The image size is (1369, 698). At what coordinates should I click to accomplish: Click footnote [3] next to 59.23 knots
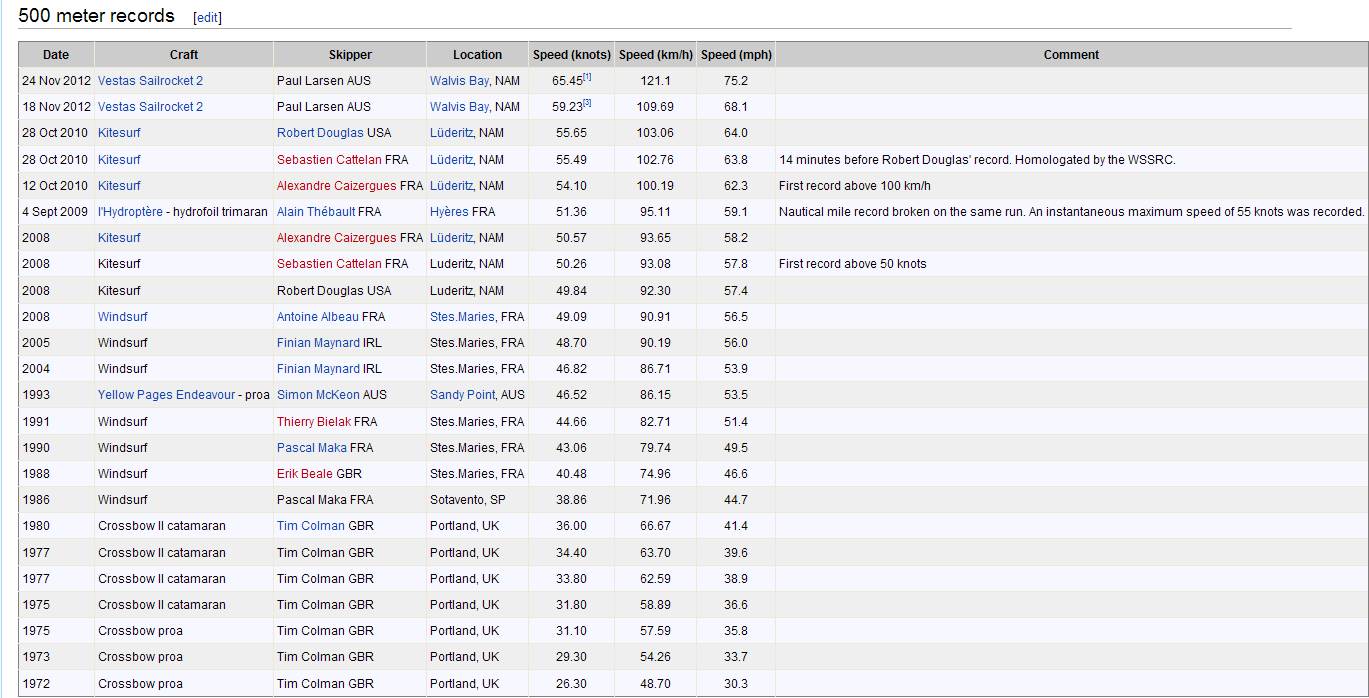click(588, 103)
